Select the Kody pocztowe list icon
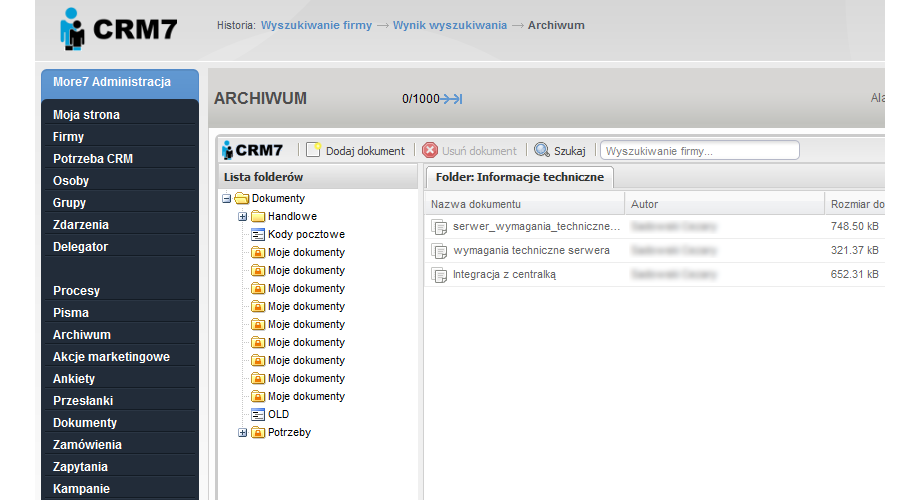The height and width of the screenshot is (500, 920). [258, 234]
